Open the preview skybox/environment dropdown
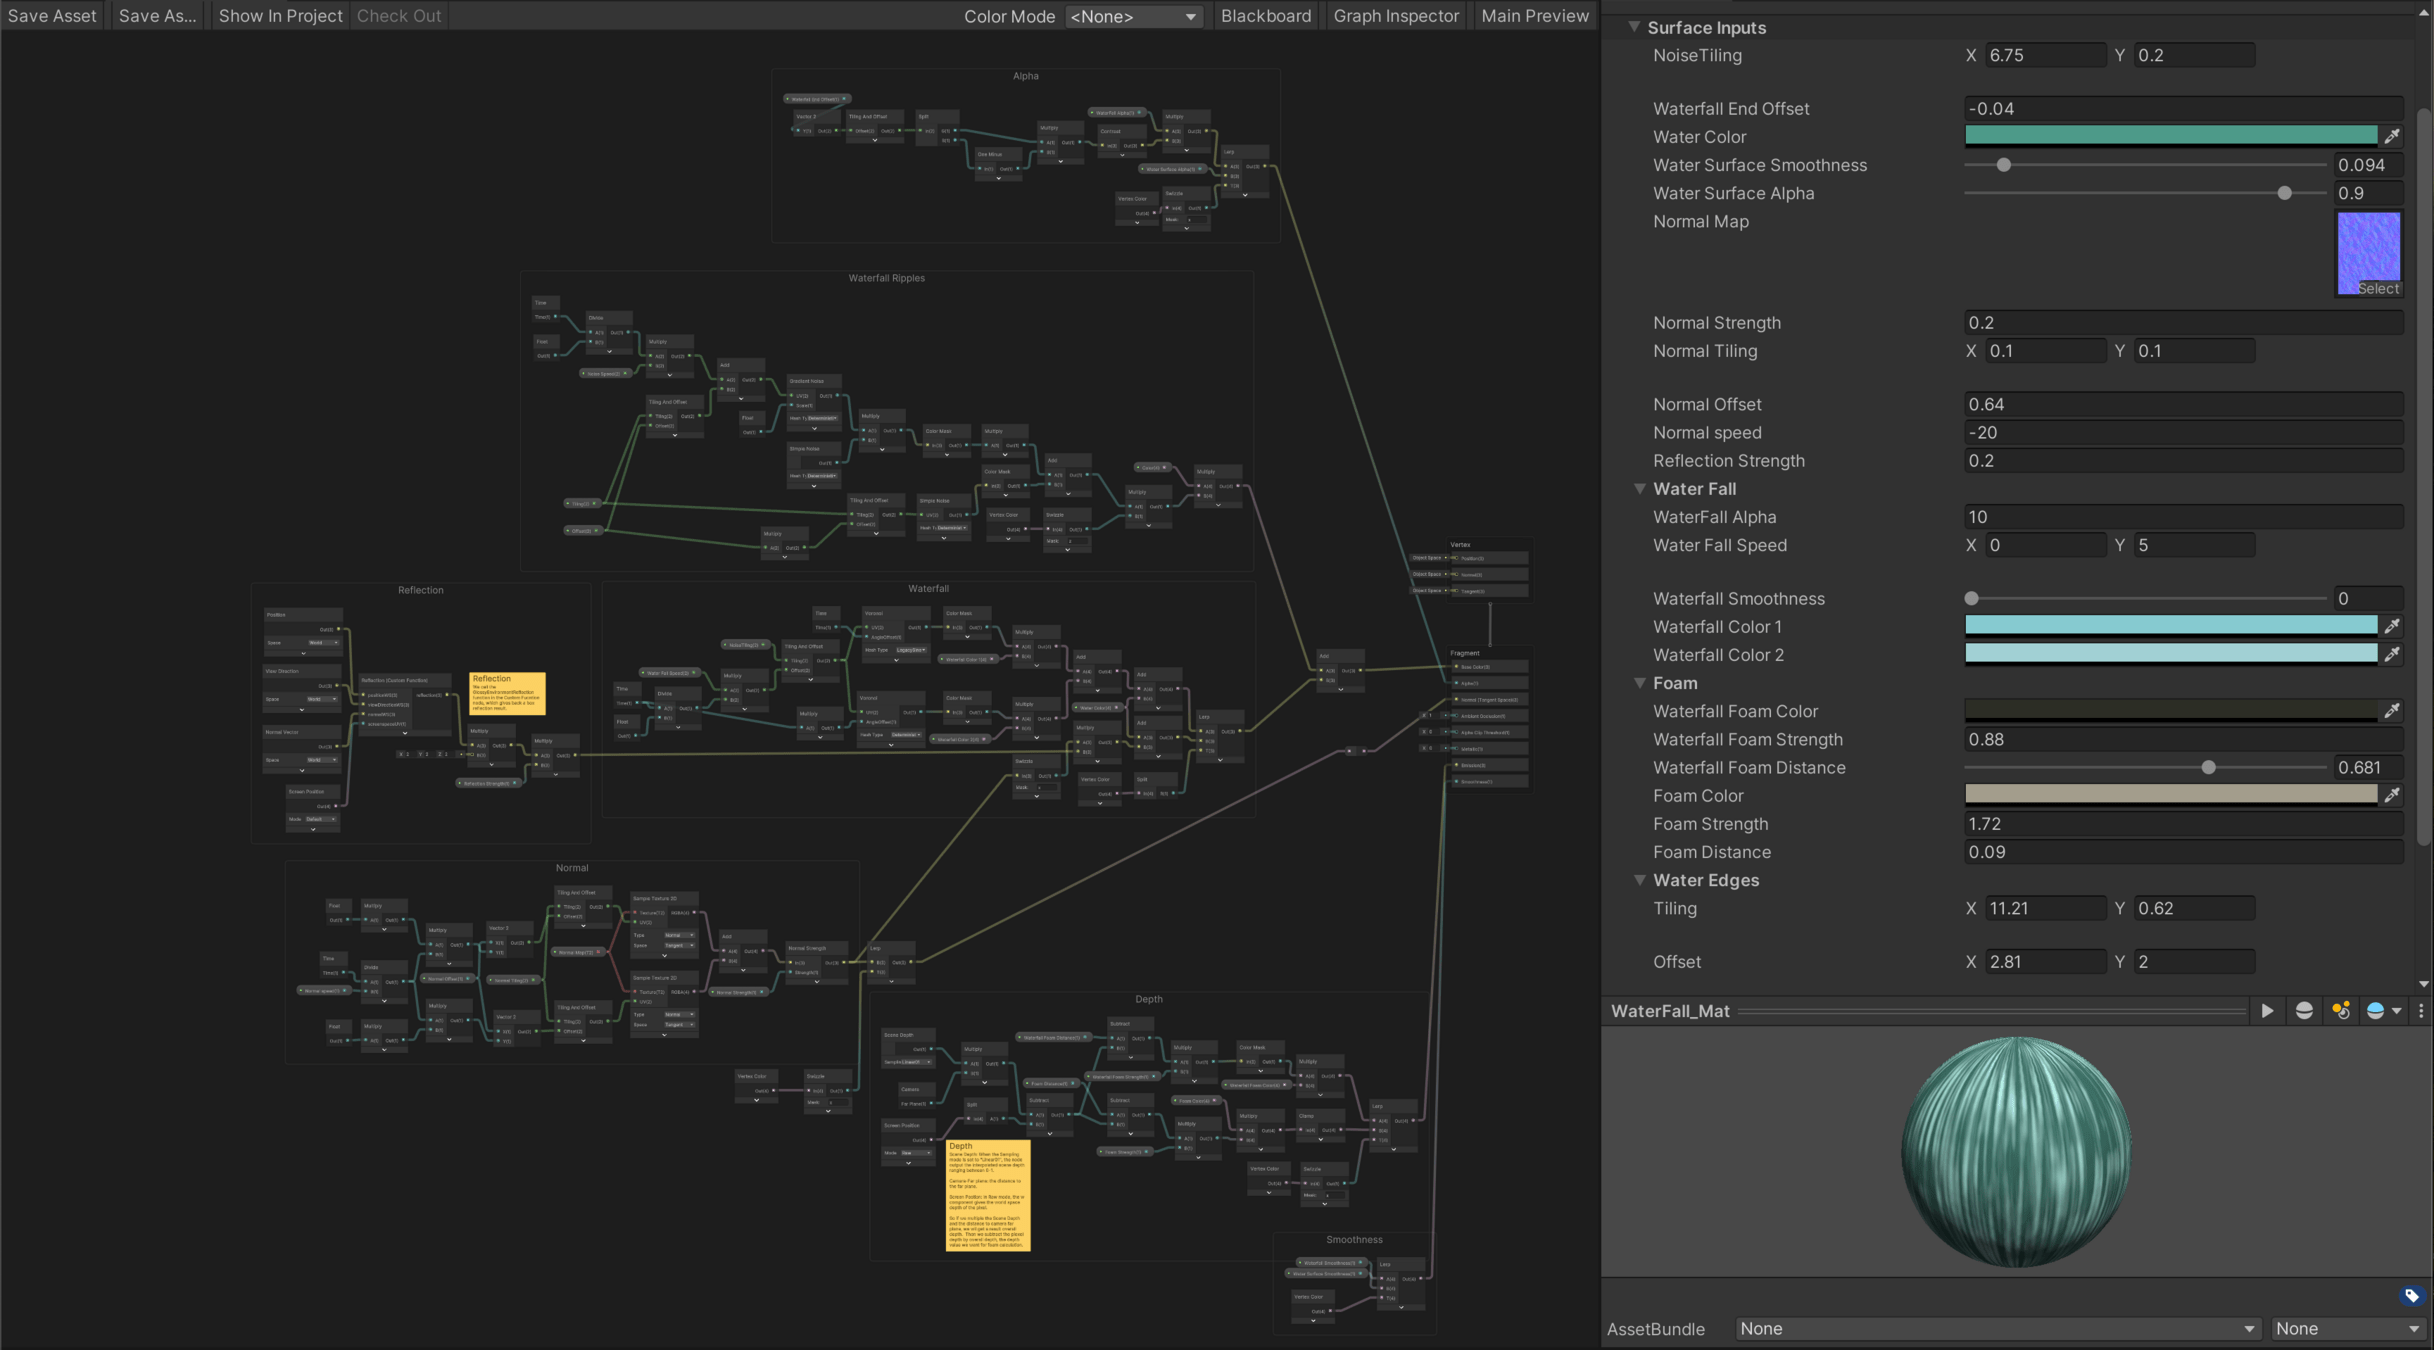This screenshot has height=1350, width=2434. pos(2384,1011)
